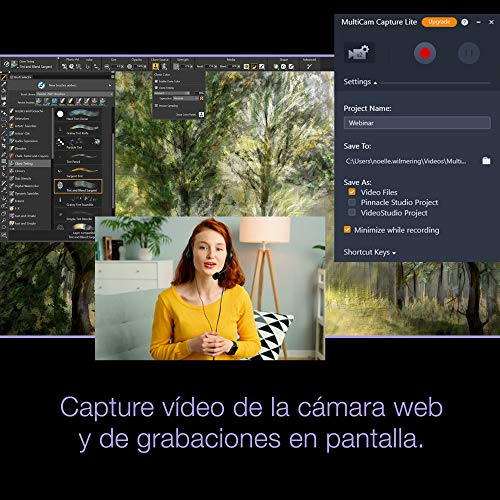
Task: Click brush variant list scrollbar
Action: [x=113, y=170]
